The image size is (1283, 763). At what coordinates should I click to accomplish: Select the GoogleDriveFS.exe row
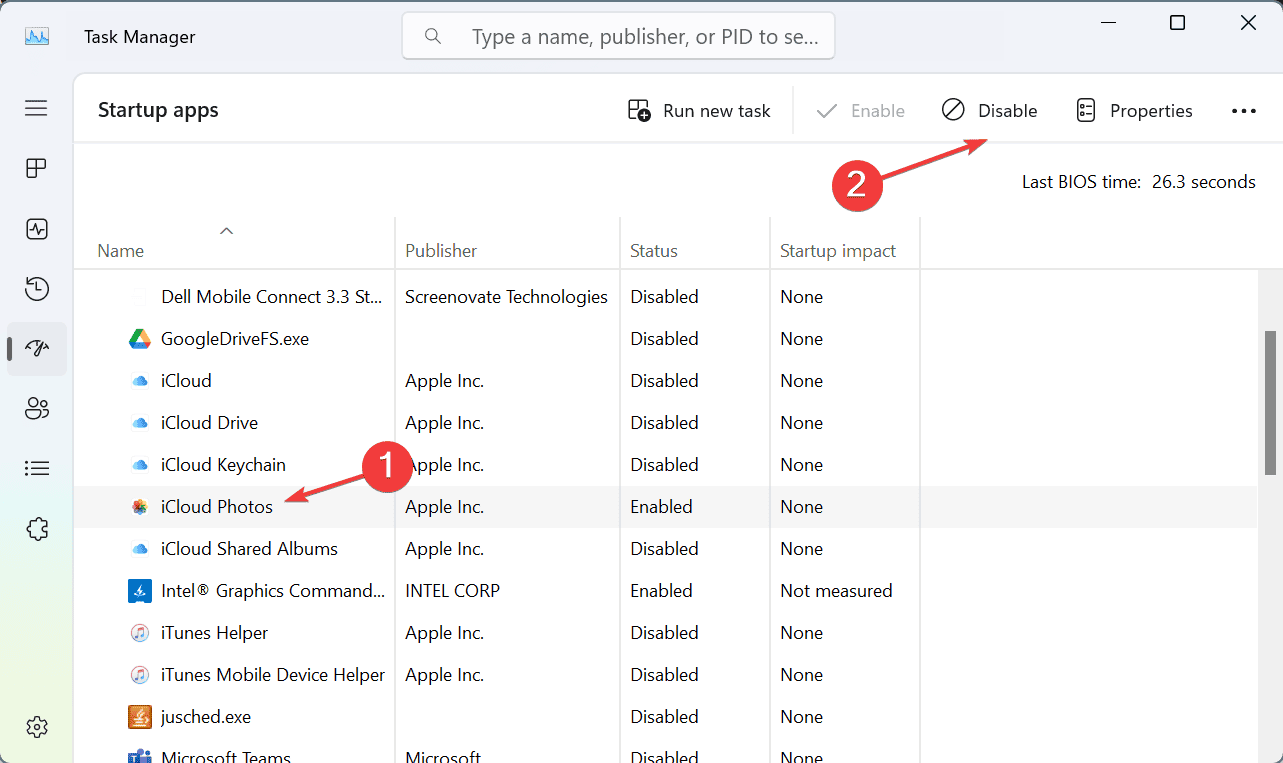(235, 339)
